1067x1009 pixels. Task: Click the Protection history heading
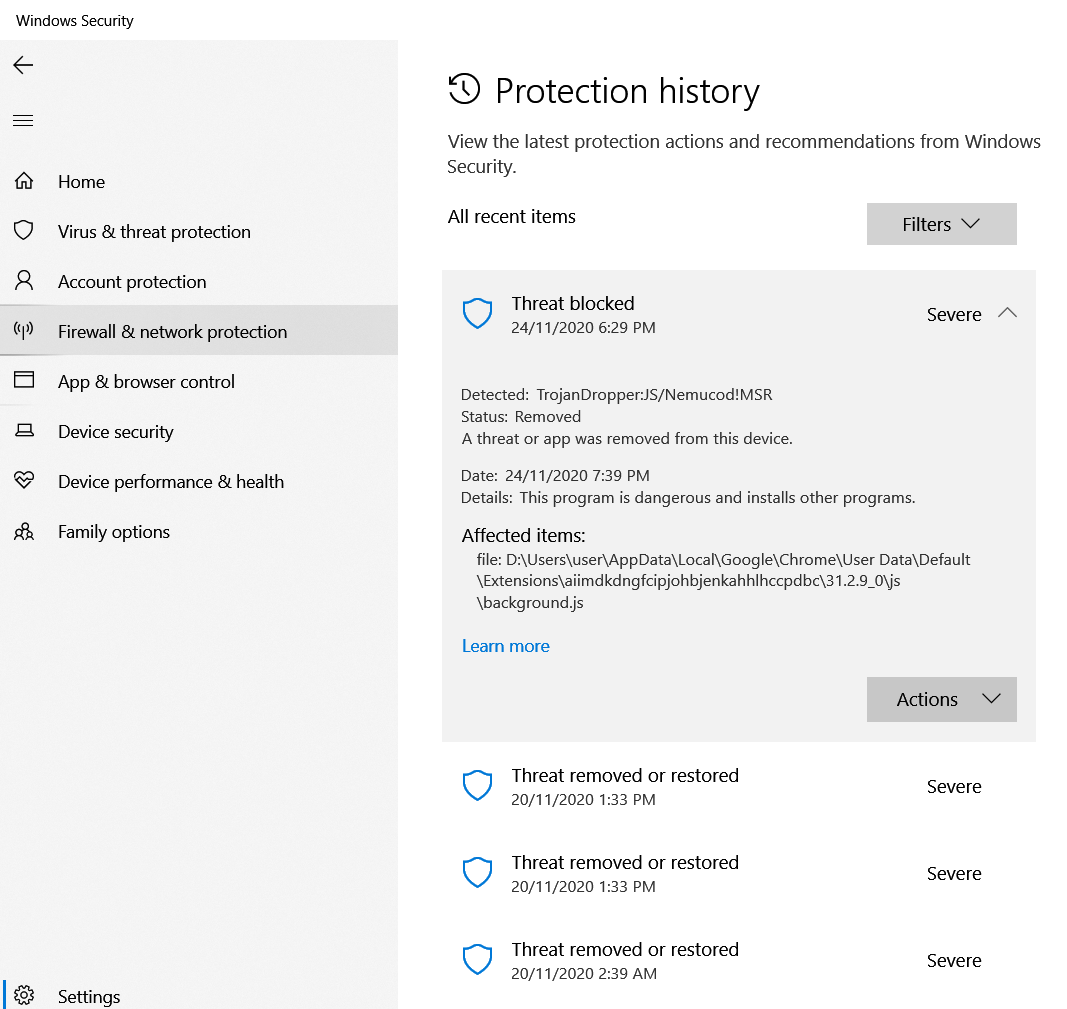(627, 90)
